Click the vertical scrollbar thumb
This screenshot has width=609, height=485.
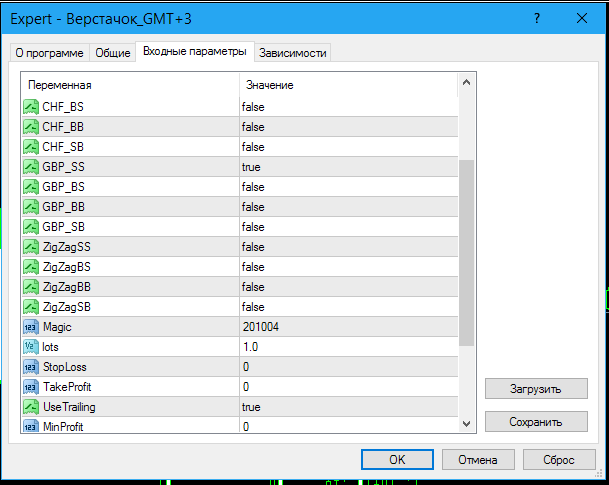click(466, 252)
